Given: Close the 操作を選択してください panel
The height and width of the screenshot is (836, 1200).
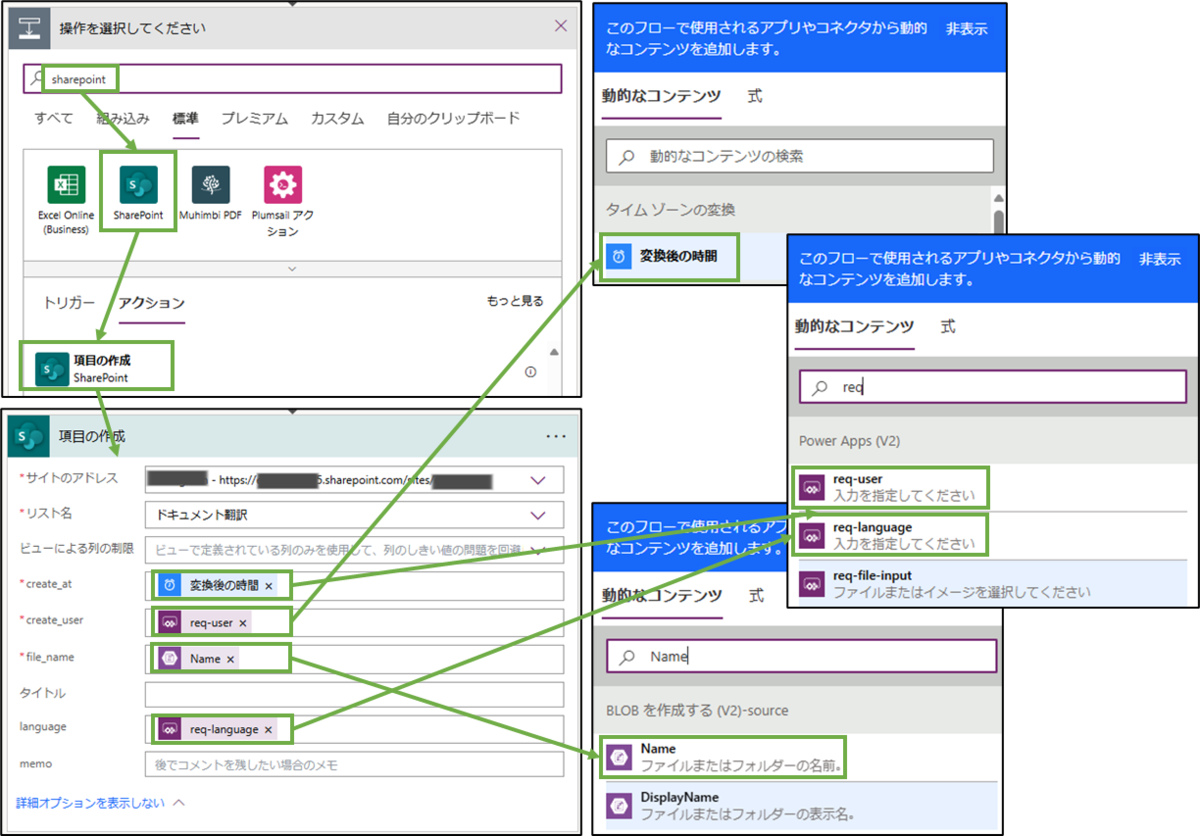Looking at the screenshot, I should 560,27.
